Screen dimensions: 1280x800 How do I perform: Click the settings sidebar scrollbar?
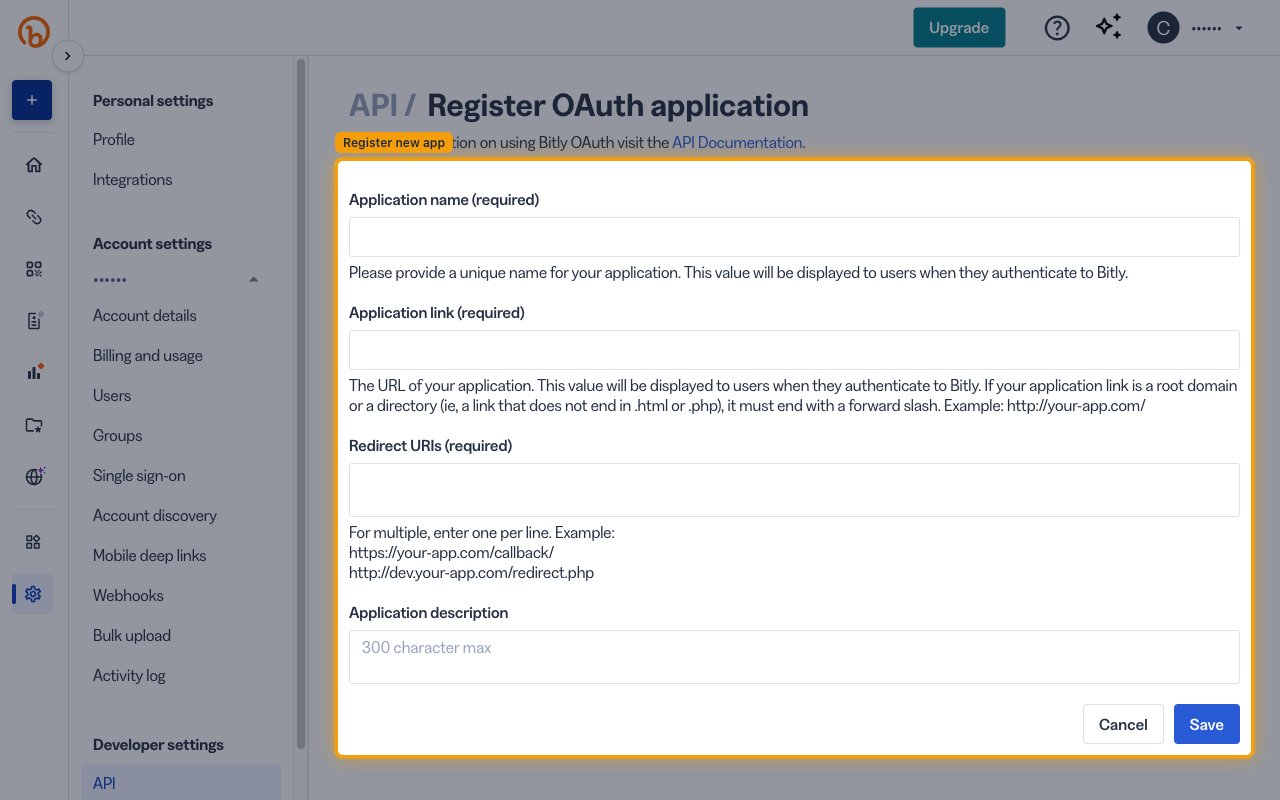point(301,404)
